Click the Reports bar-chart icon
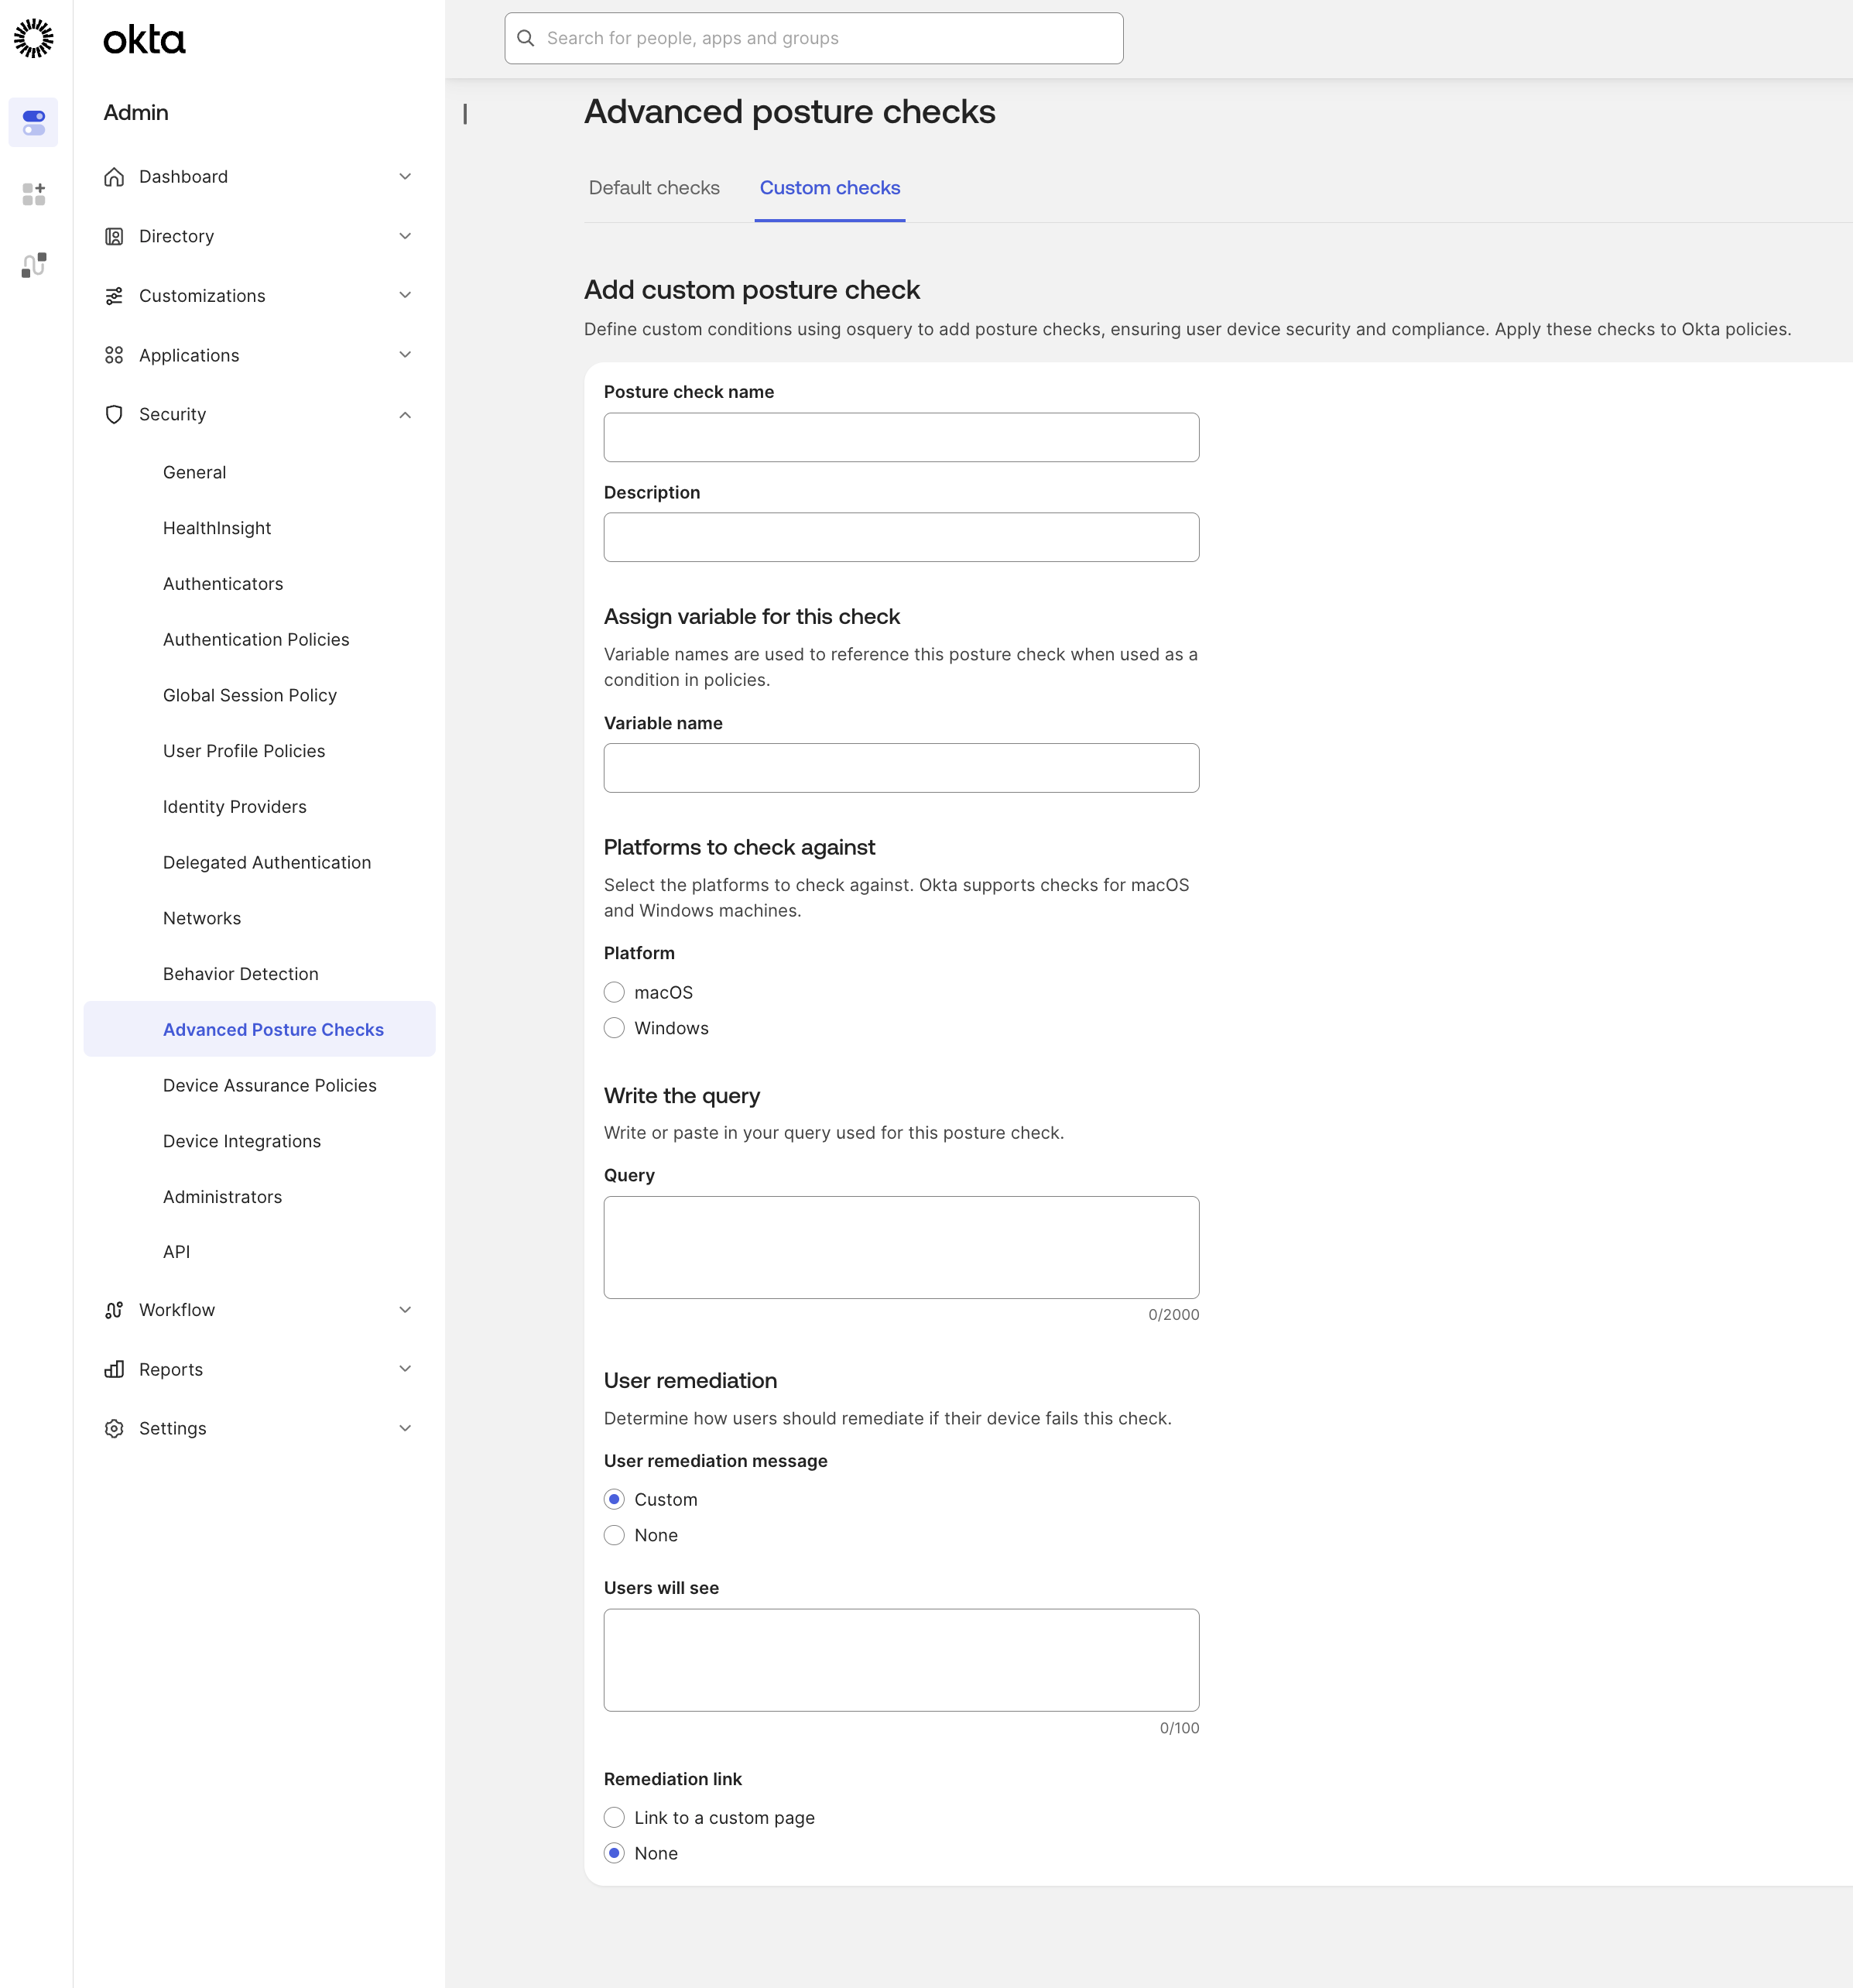 114,1369
